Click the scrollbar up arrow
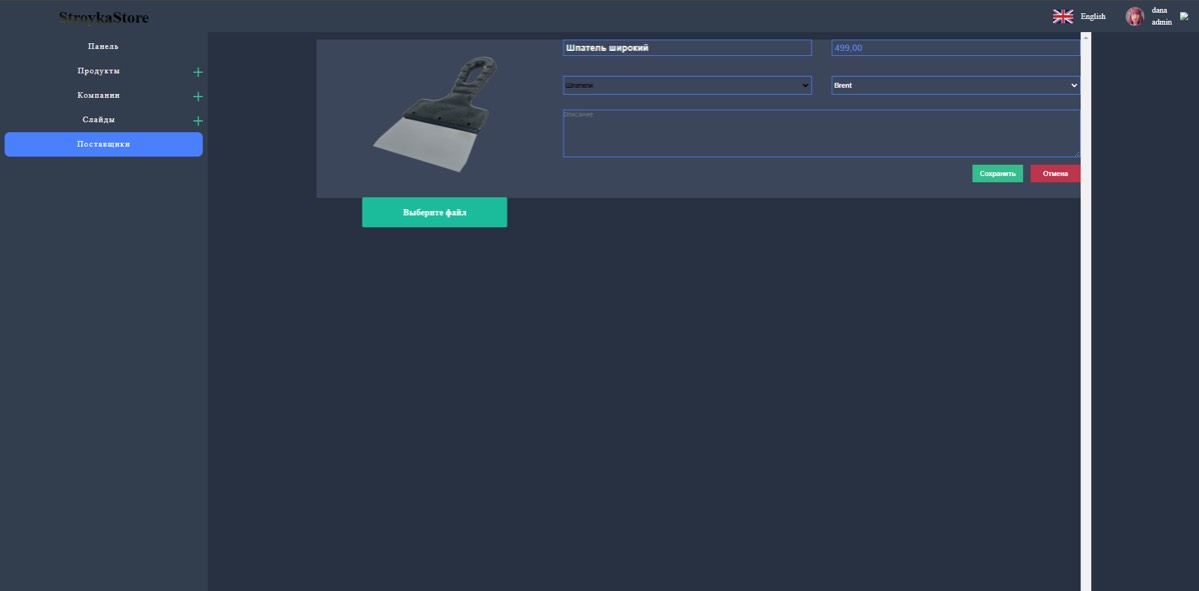This screenshot has height=591, width=1199. [x=1086, y=38]
